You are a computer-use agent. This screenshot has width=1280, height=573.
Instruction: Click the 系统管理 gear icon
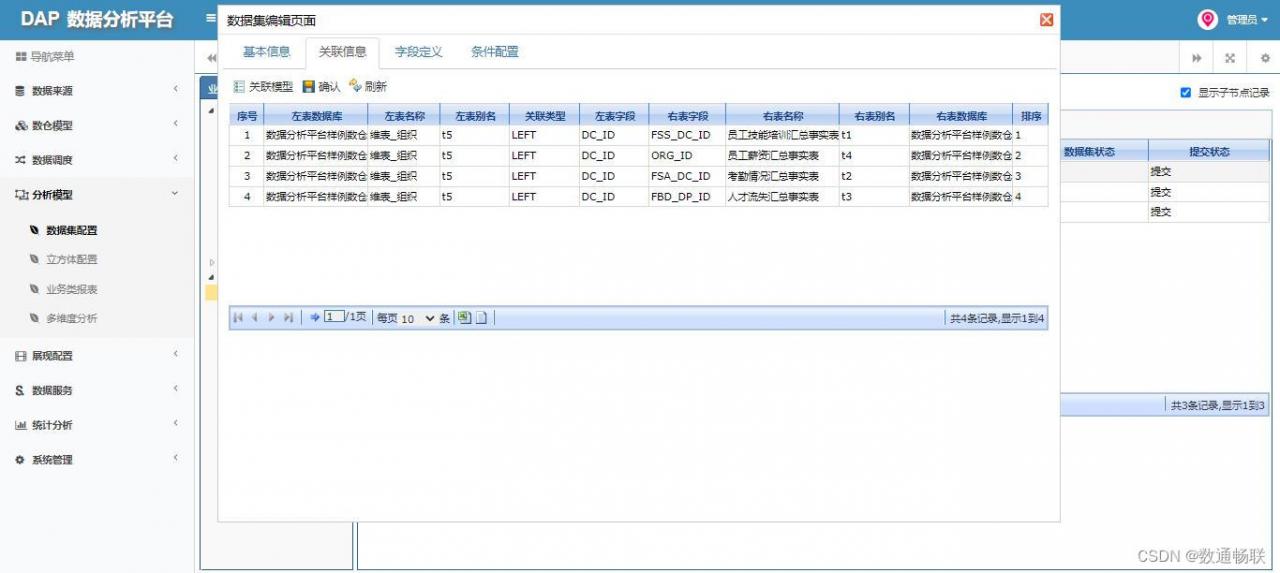[20, 460]
